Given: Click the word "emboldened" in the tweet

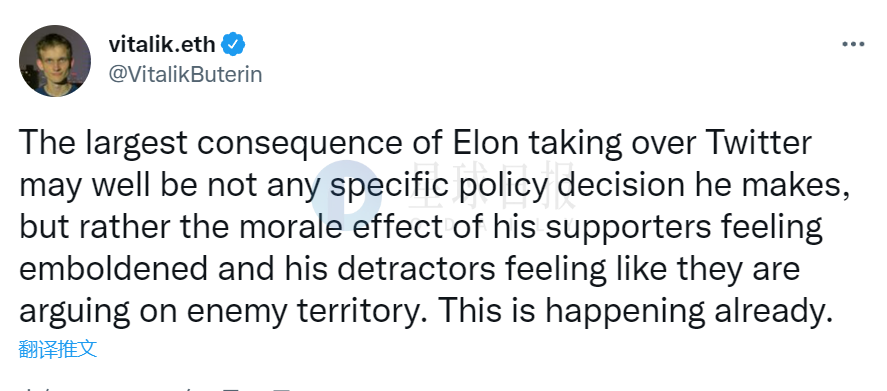Looking at the screenshot, I should [114, 269].
